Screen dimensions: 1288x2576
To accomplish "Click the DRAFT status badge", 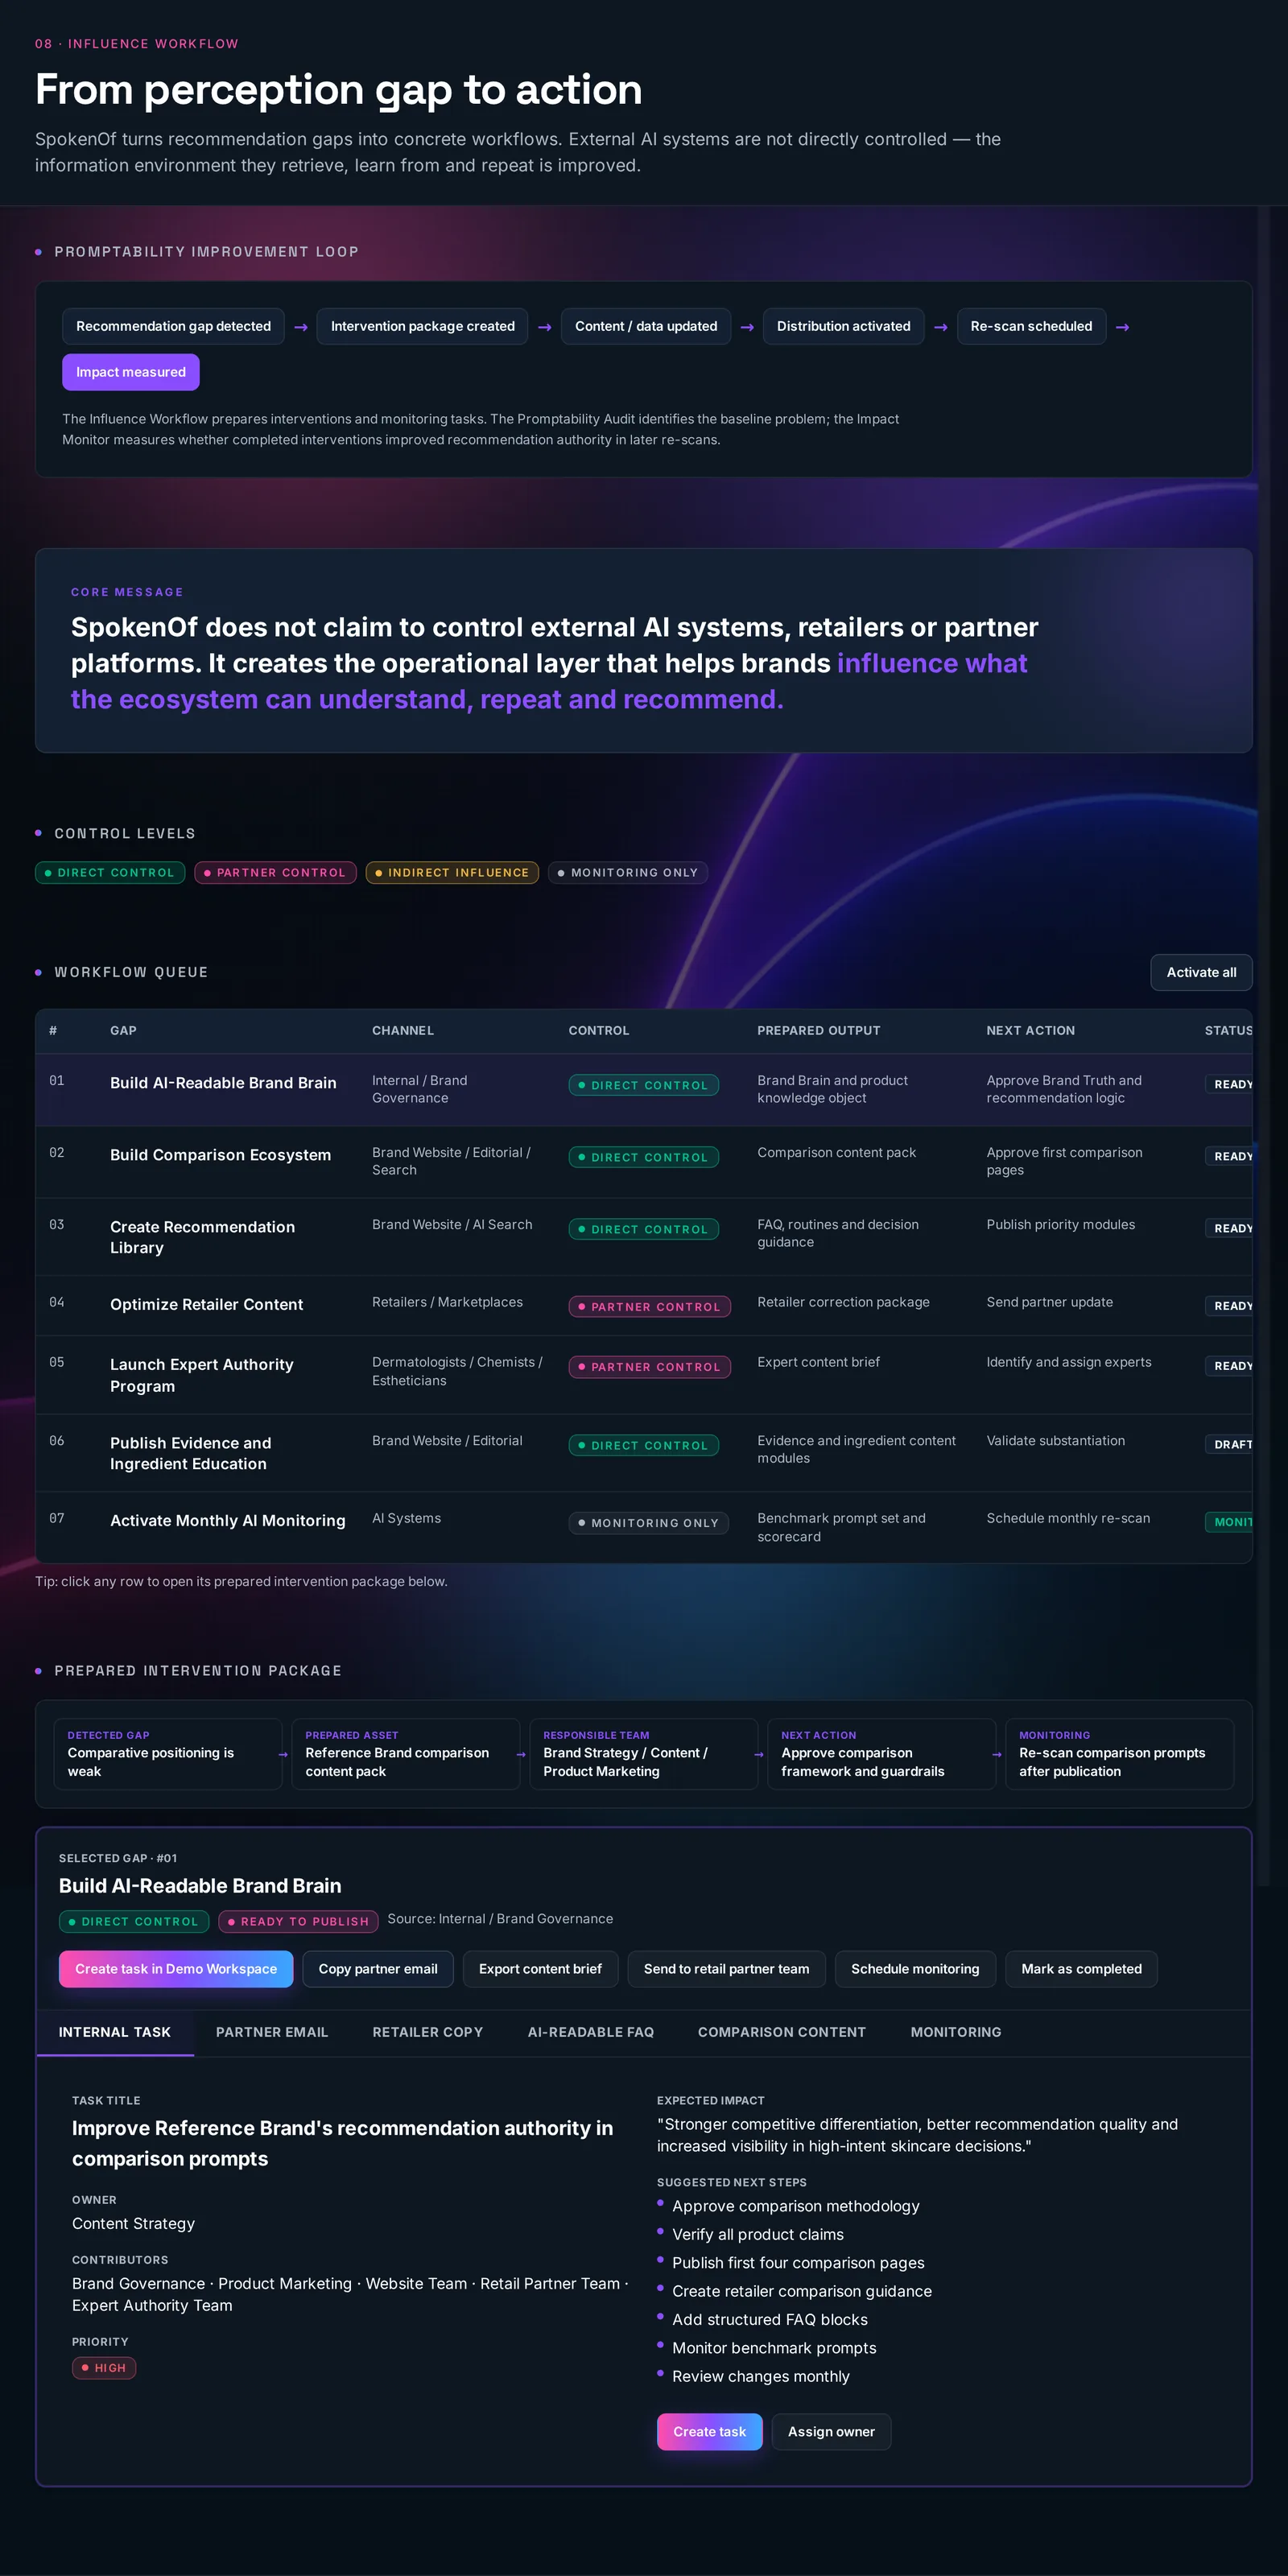I will tap(1230, 1444).
